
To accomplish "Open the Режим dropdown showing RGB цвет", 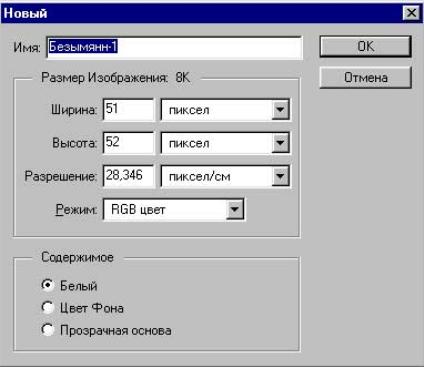I will tap(173, 210).
